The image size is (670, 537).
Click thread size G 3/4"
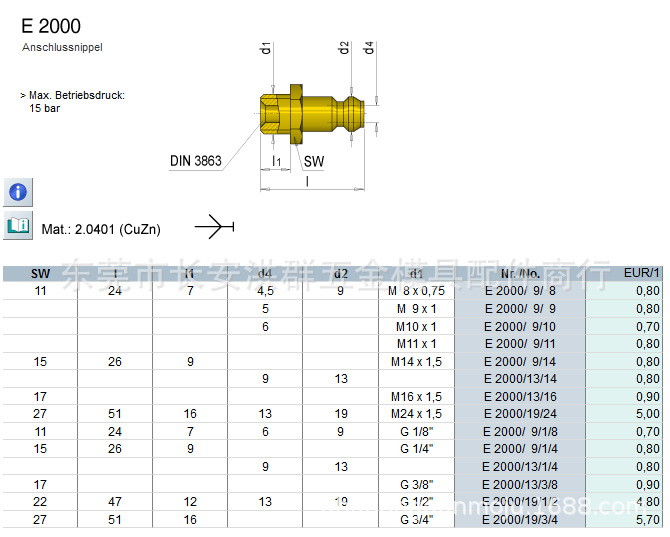click(x=416, y=520)
